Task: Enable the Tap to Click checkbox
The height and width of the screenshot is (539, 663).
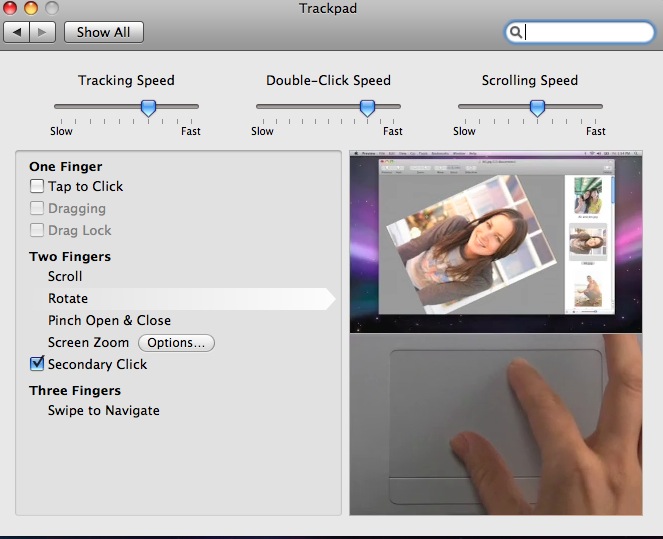Action: click(37, 186)
